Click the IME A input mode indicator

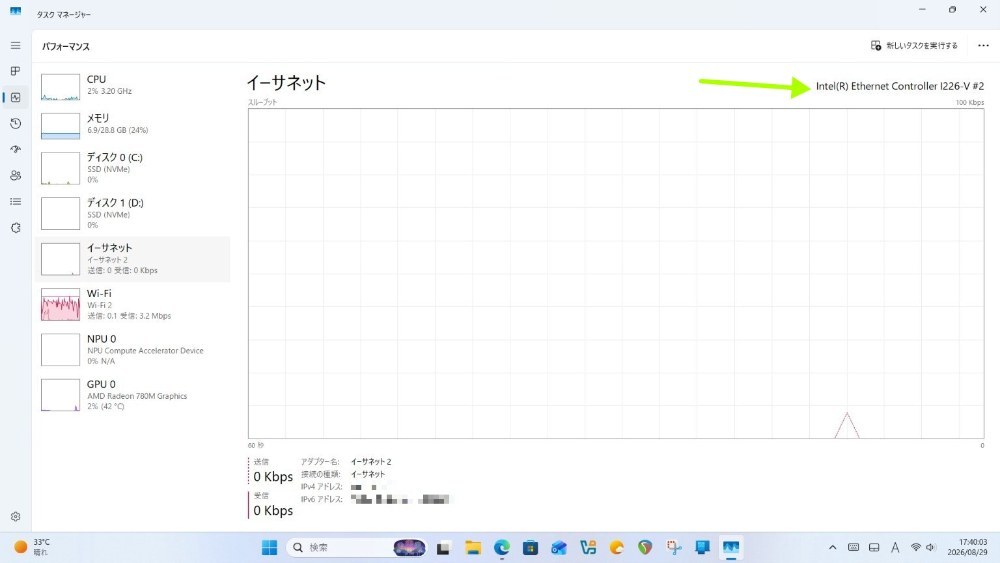[x=895, y=547]
